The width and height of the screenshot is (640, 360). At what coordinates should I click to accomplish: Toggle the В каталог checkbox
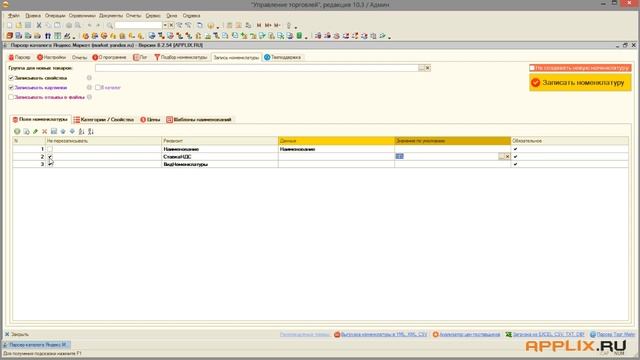point(98,88)
